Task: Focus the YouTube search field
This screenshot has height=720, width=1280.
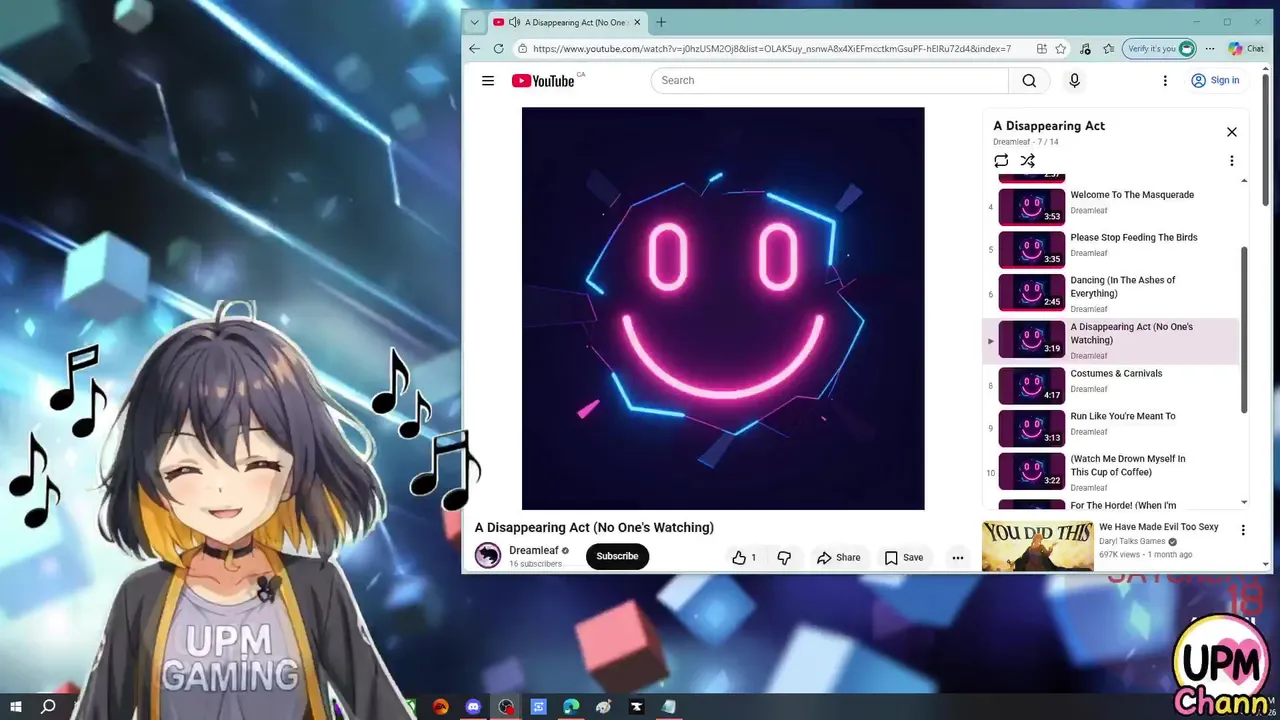Action: [x=830, y=81]
